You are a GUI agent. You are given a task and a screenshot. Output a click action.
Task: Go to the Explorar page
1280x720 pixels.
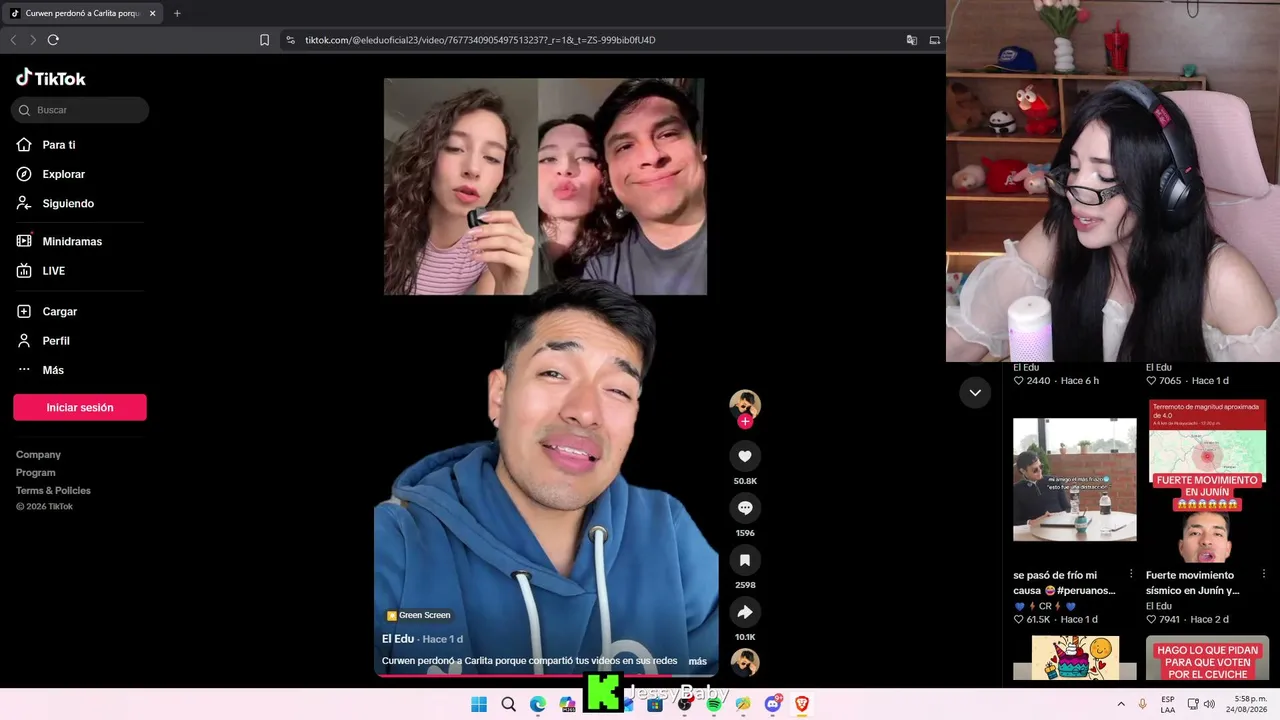51,174
